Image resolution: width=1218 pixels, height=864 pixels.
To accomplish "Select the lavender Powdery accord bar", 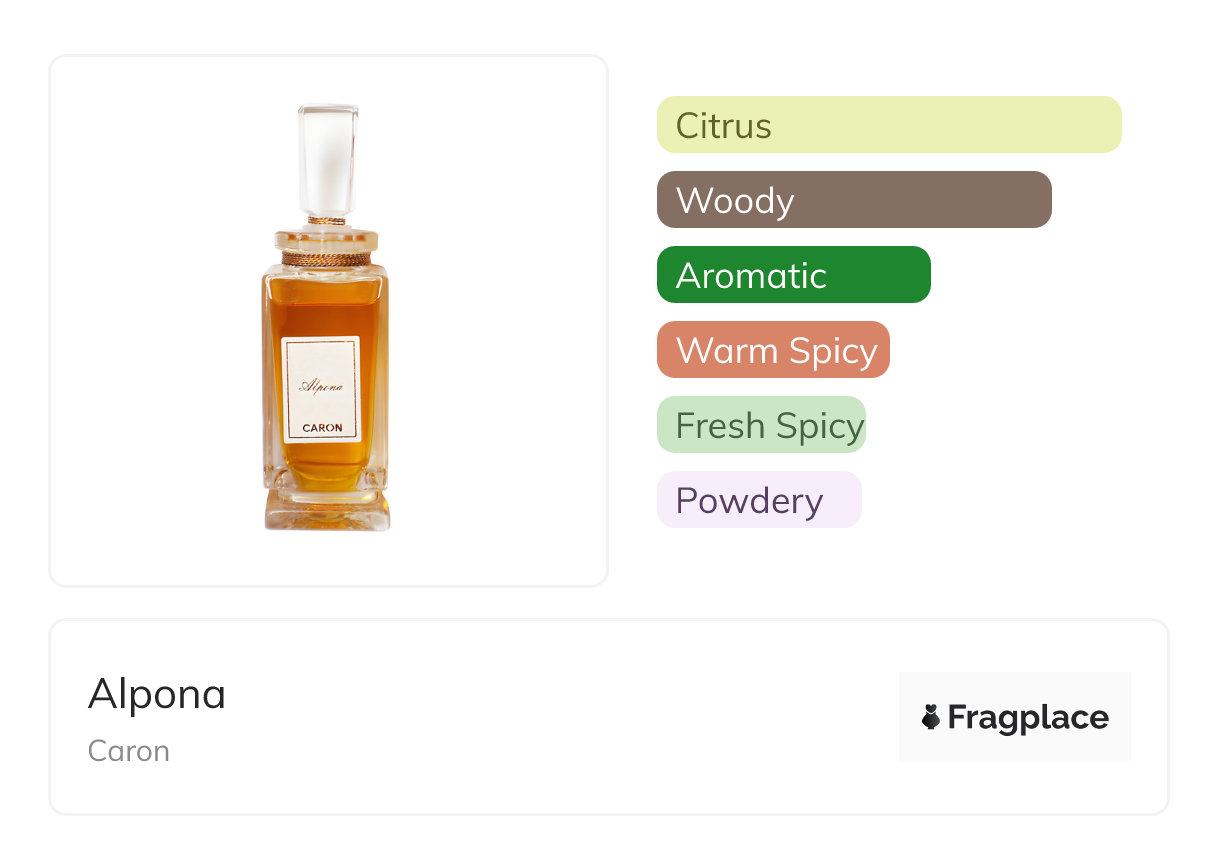I will pos(758,500).
